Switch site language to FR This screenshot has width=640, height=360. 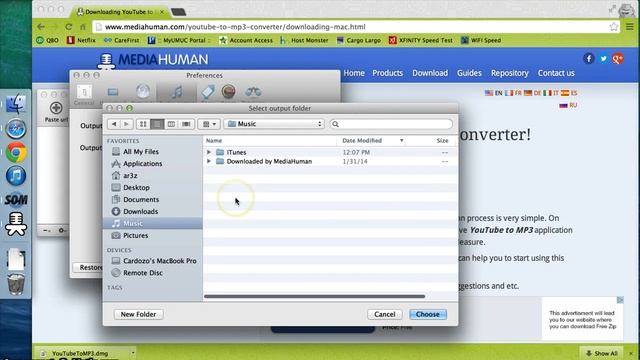pos(513,93)
